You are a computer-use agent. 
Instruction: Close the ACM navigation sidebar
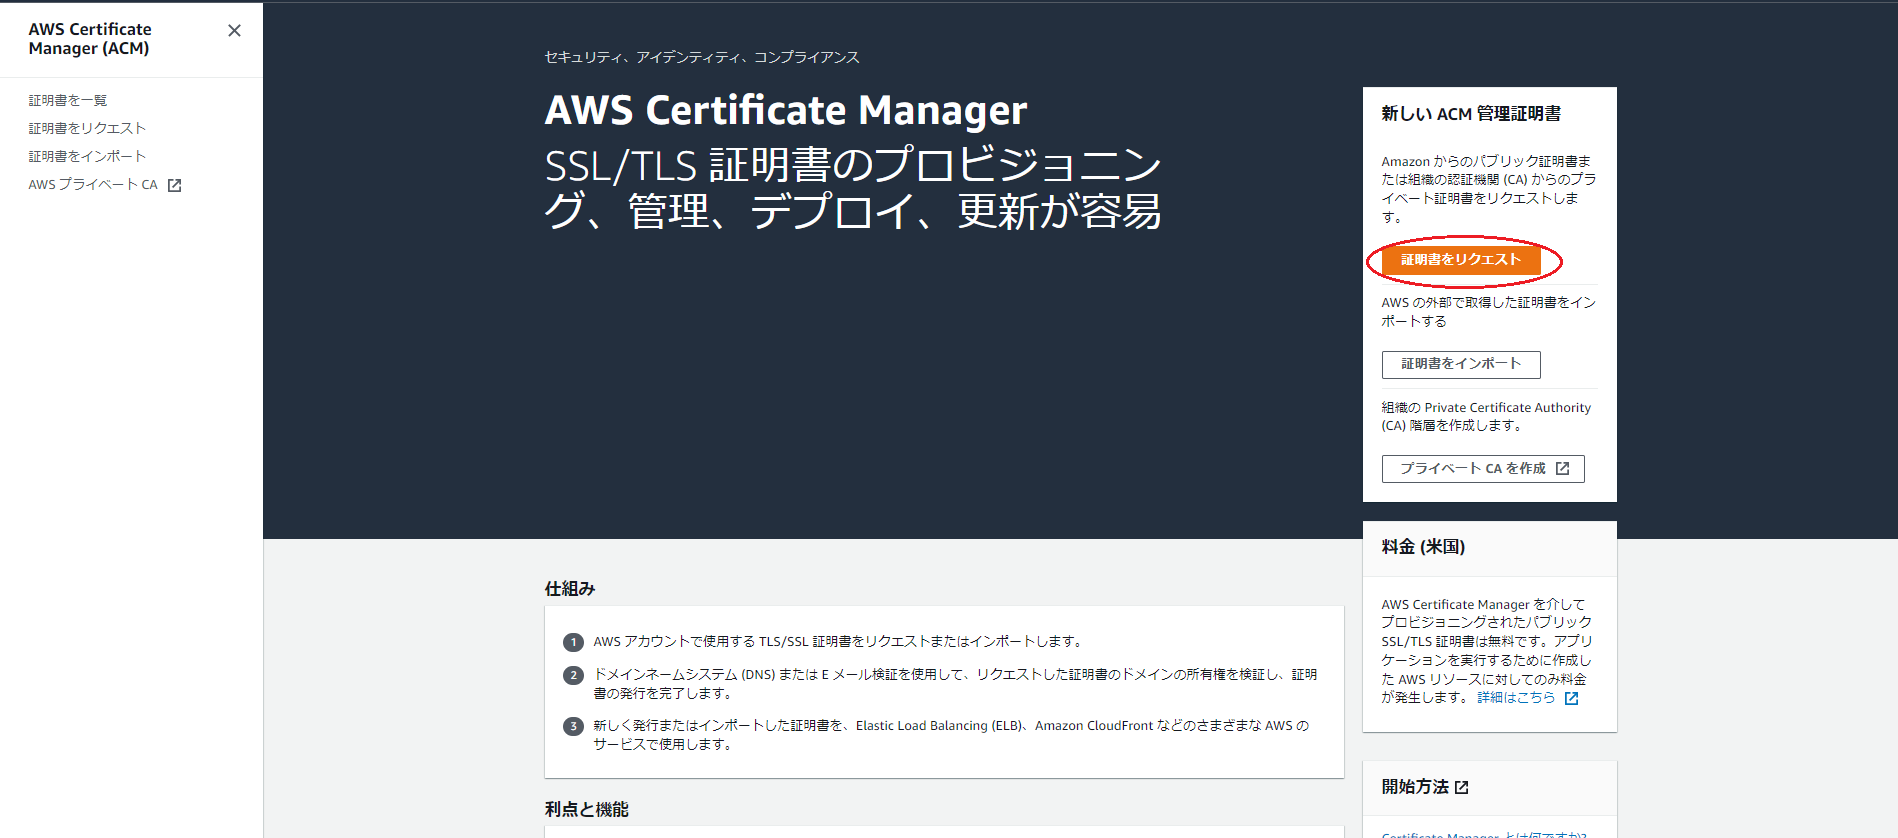point(234,30)
